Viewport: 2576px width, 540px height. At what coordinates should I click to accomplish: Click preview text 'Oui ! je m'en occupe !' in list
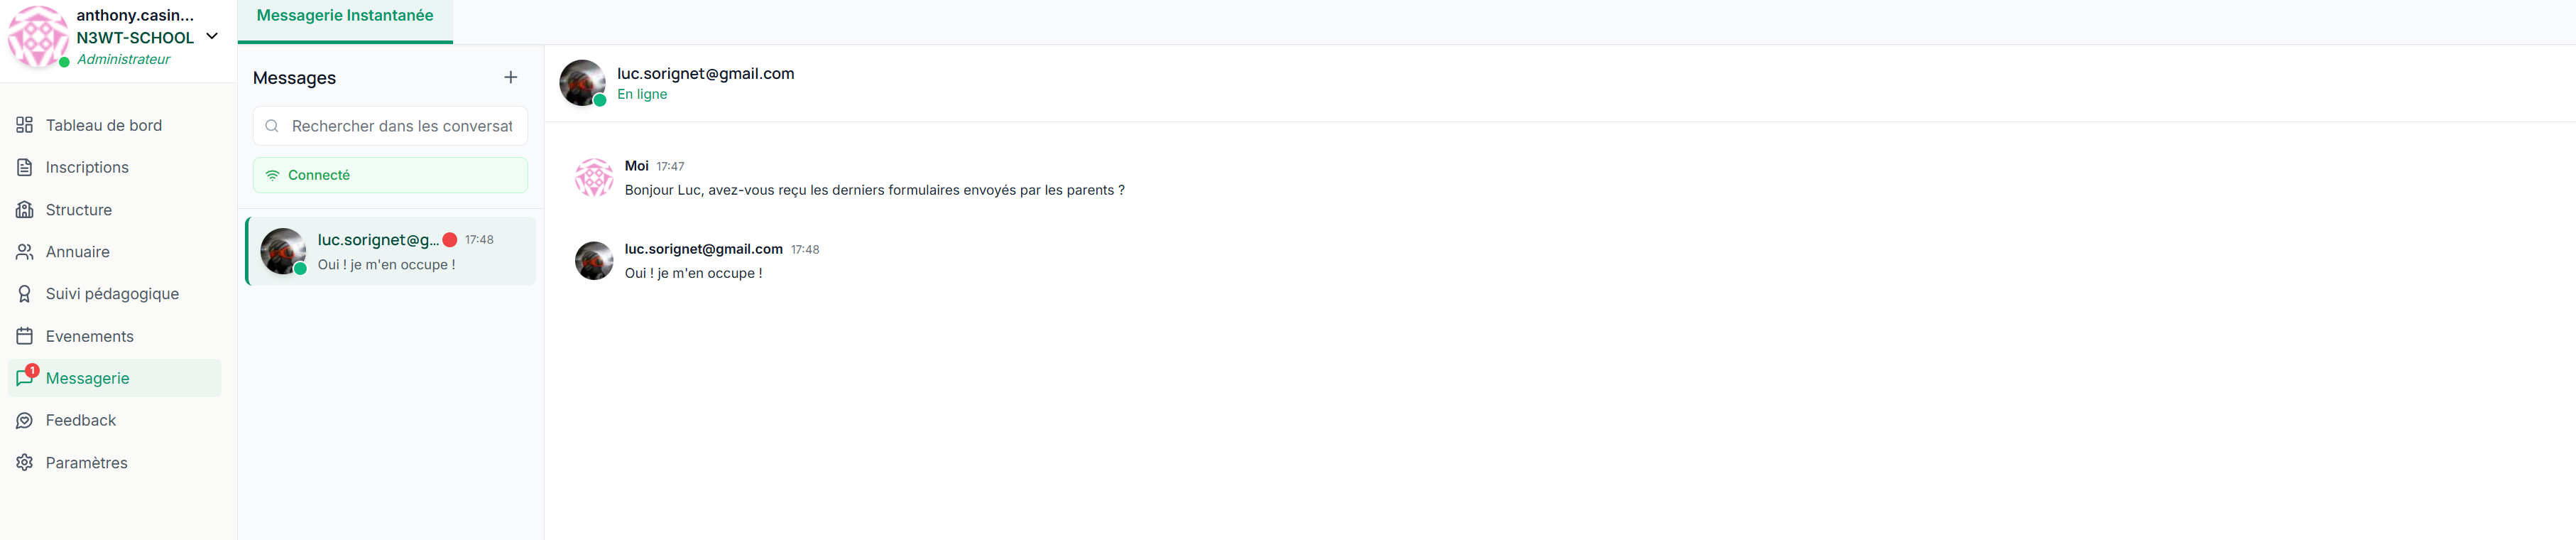click(x=386, y=265)
